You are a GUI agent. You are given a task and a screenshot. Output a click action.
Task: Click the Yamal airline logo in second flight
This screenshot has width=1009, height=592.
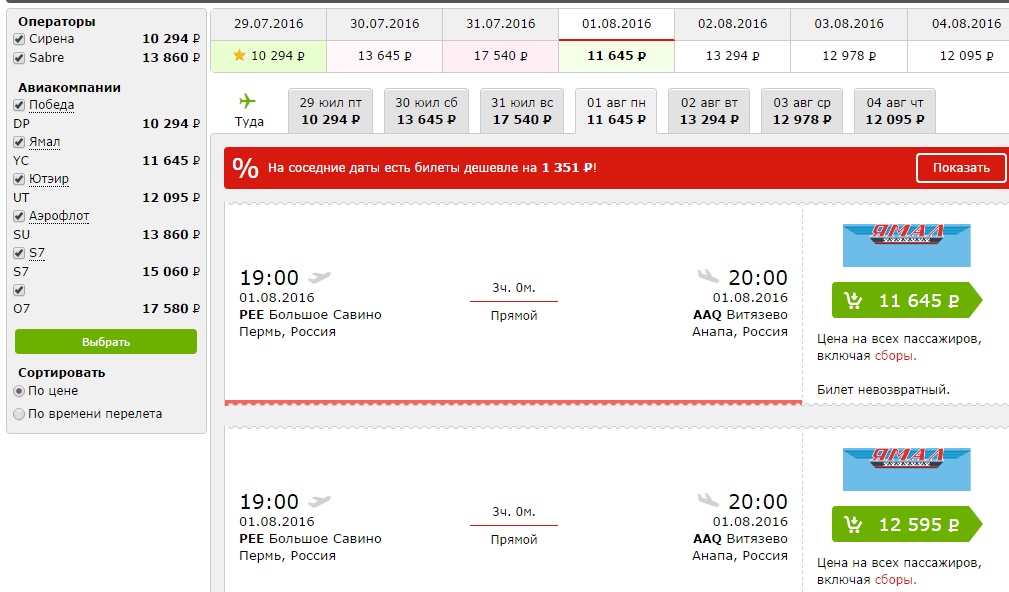pos(906,469)
